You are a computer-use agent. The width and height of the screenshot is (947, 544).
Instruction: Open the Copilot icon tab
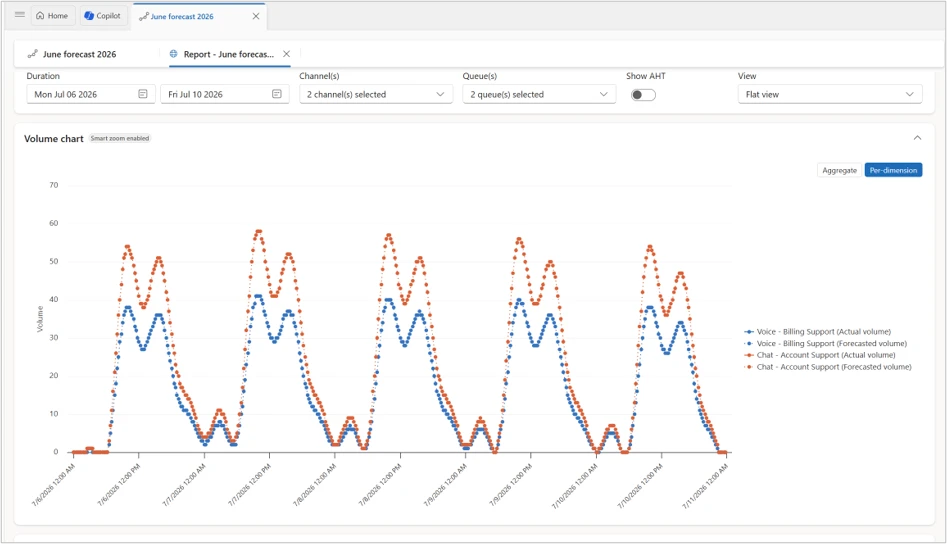click(103, 16)
